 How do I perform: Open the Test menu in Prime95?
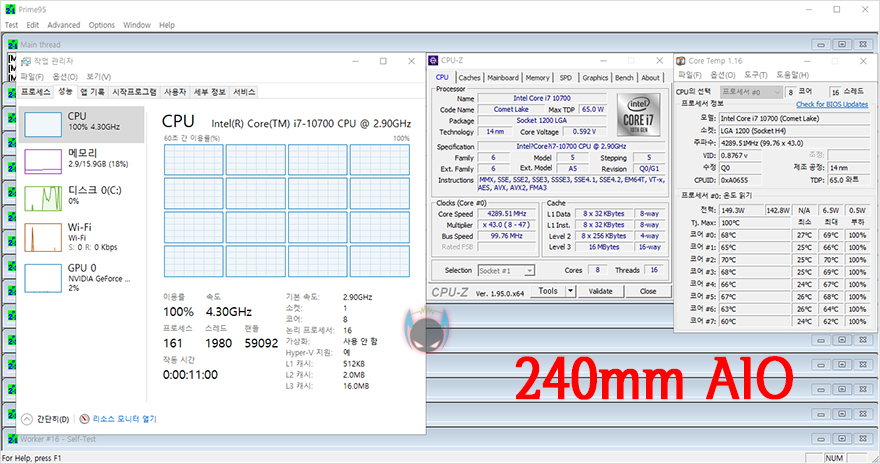pyautogui.click(x=11, y=25)
